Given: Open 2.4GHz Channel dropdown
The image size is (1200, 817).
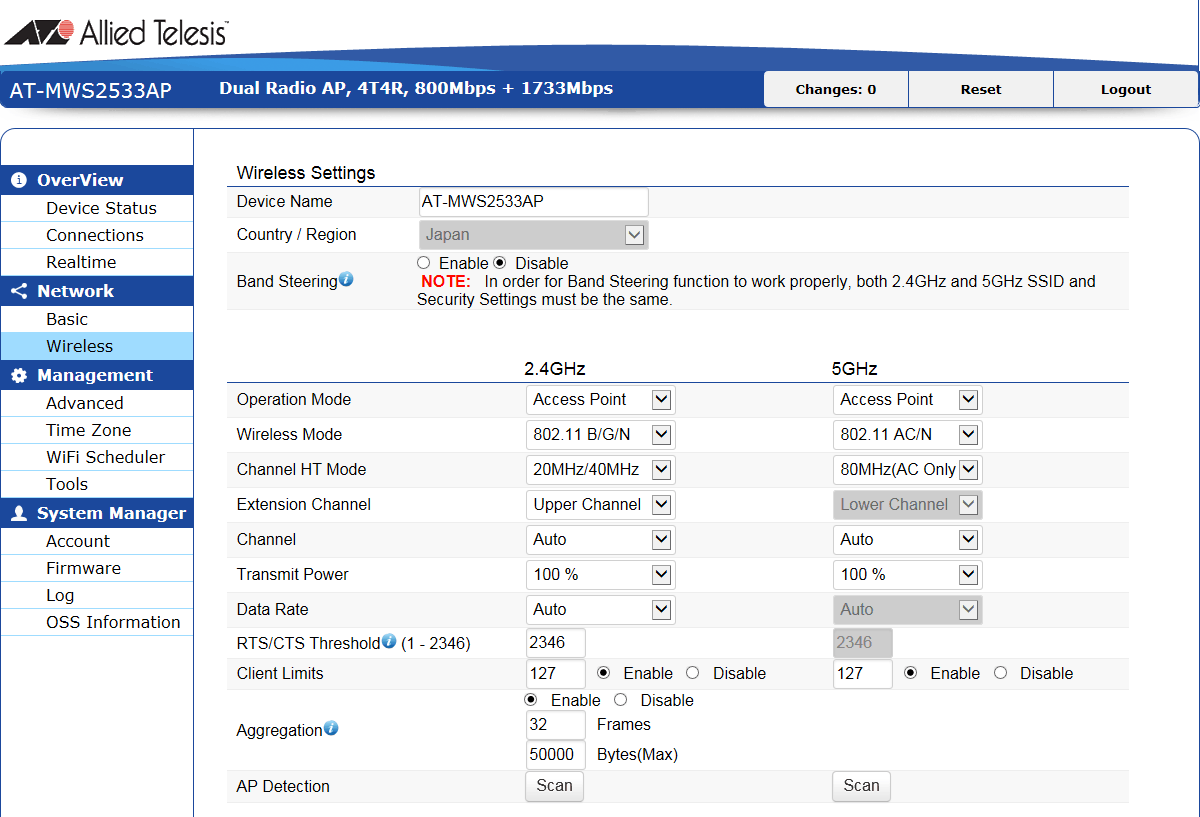Looking at the screenshot, I should [x=601, y=540].
